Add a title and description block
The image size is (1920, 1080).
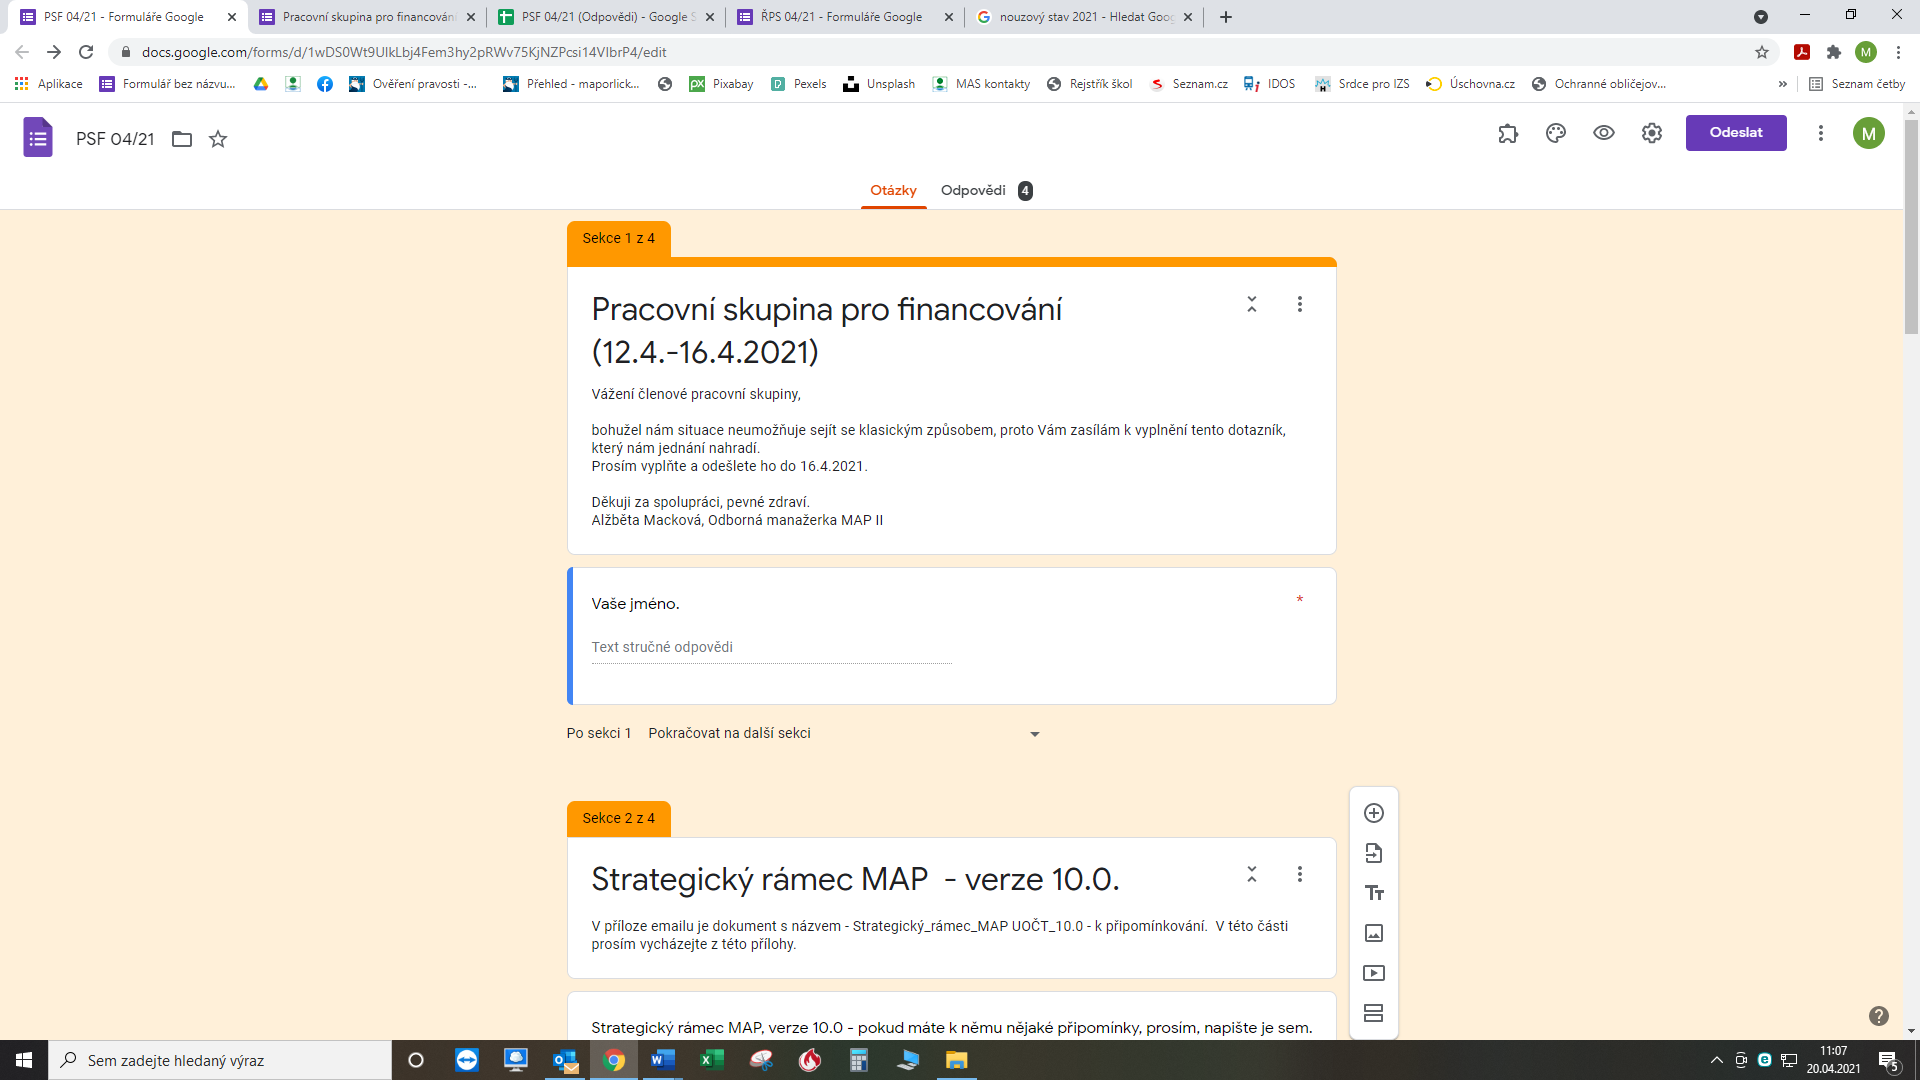point(1374,893)
